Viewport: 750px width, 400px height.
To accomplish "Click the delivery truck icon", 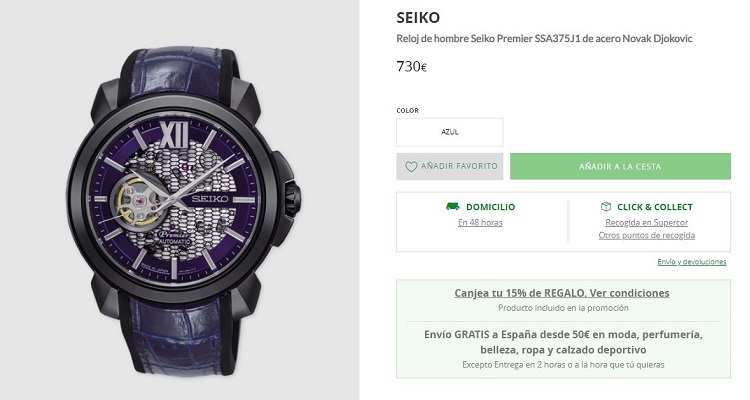I will tap(453, 207).
